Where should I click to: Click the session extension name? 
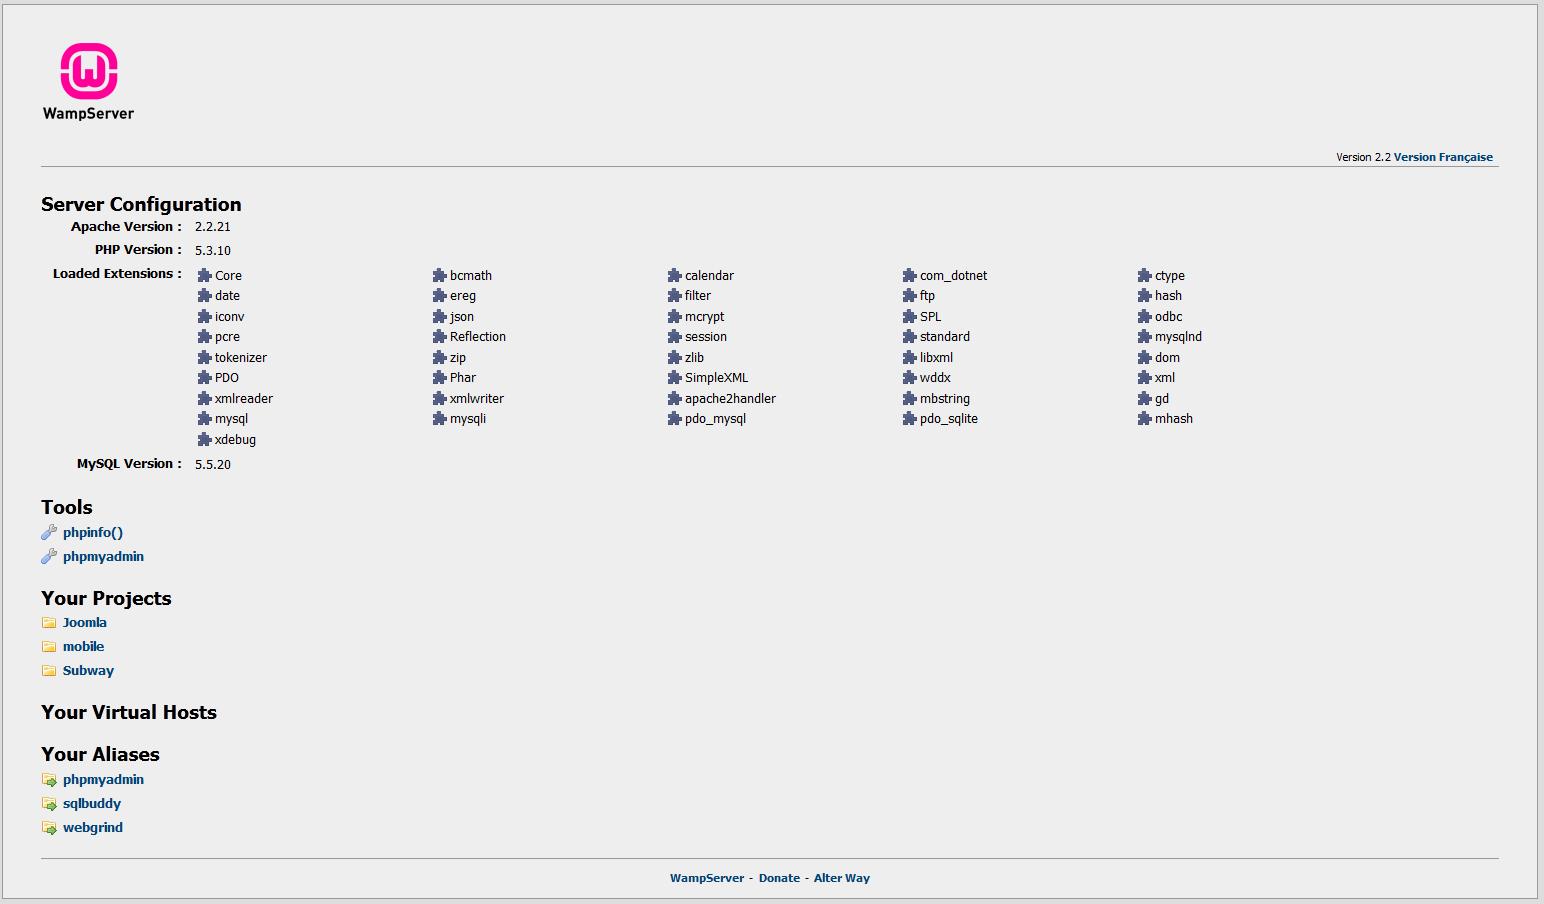coord(706,336)
